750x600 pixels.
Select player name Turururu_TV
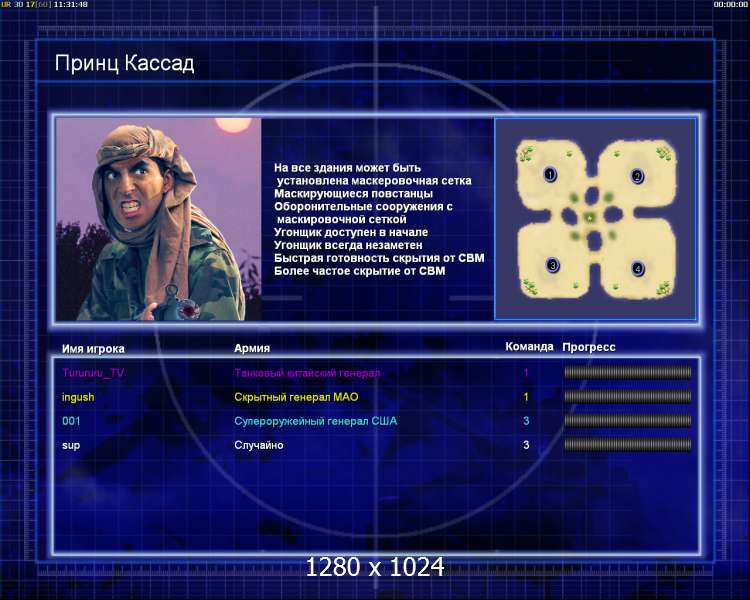coord(93,373)
